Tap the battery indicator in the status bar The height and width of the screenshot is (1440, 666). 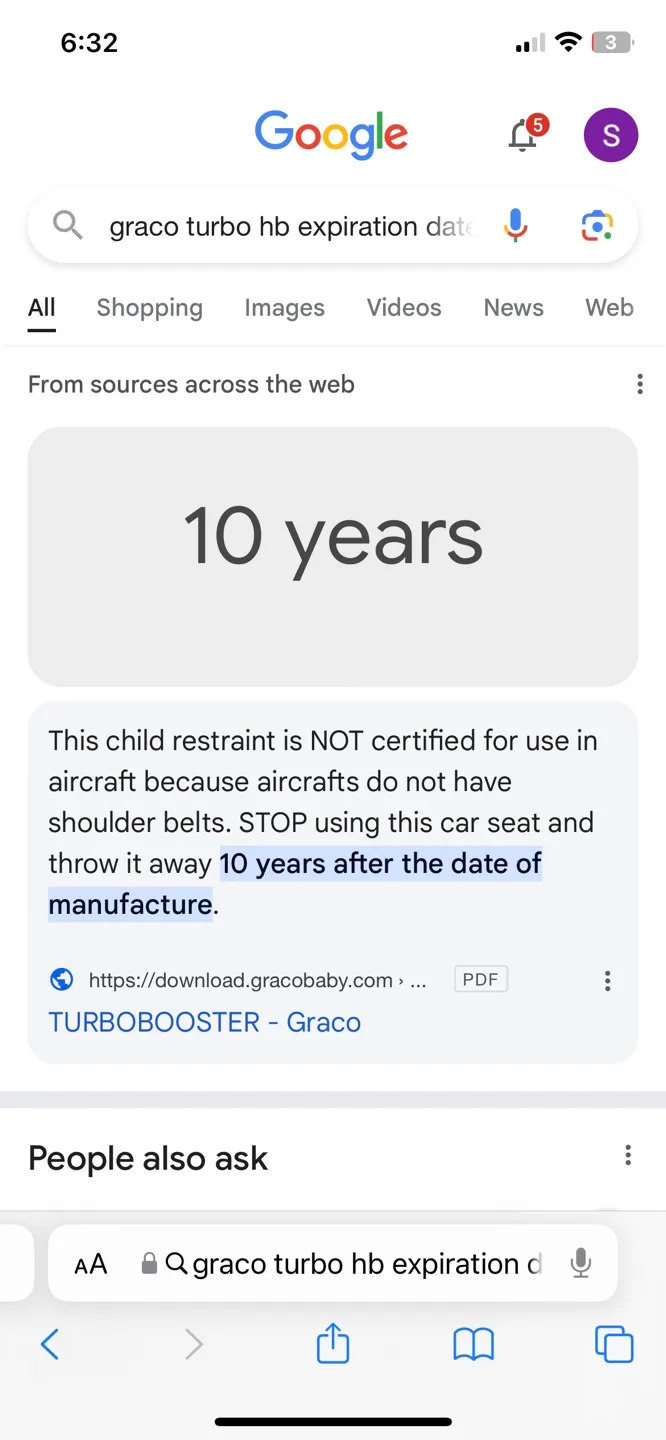pos(612,42)
